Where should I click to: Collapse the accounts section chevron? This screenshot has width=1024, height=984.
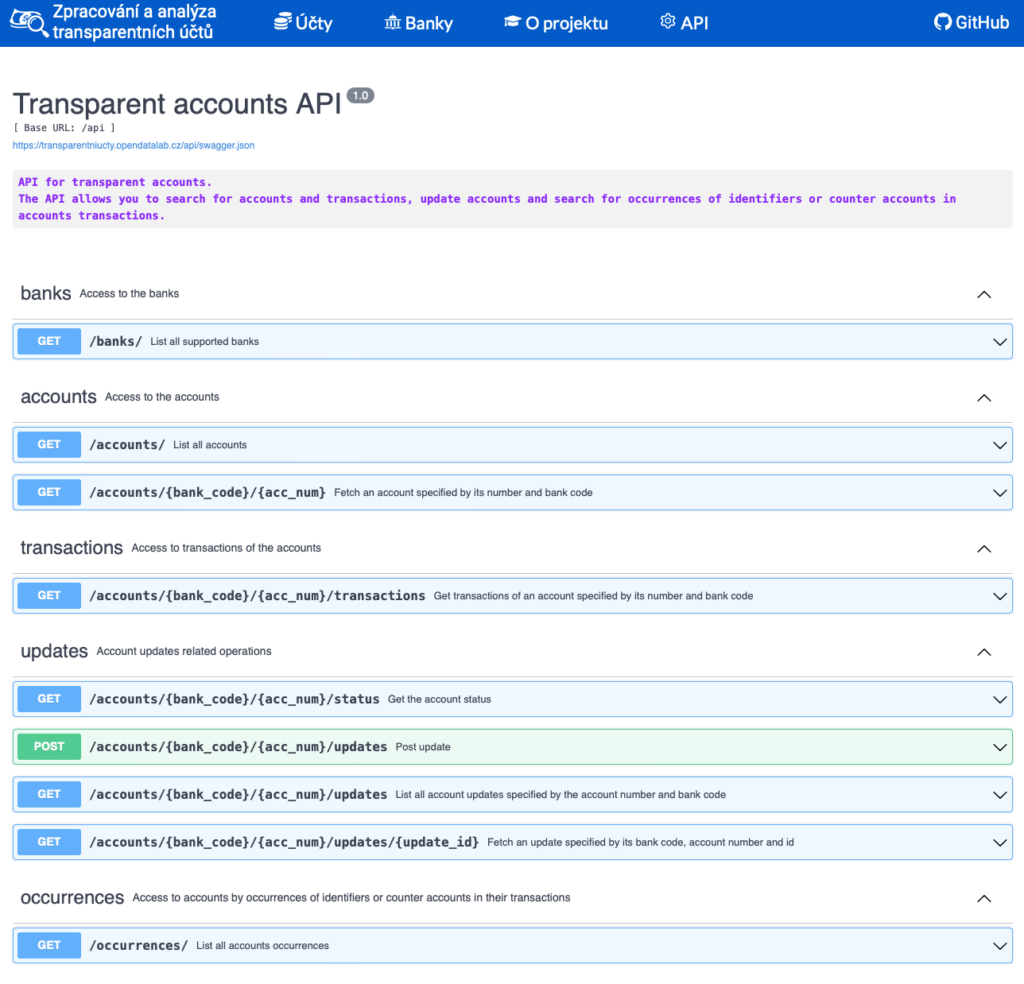pyautogui.click(x=984, y=398)
